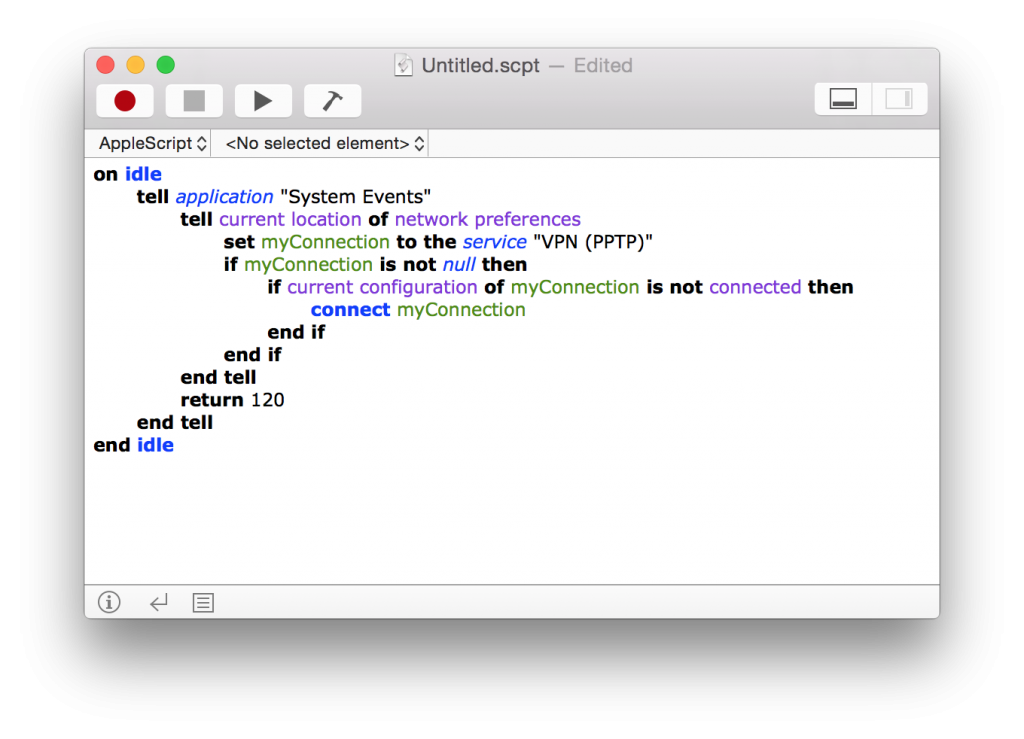Click the 'end idle' last line
1024x739 pixels.
134,445
